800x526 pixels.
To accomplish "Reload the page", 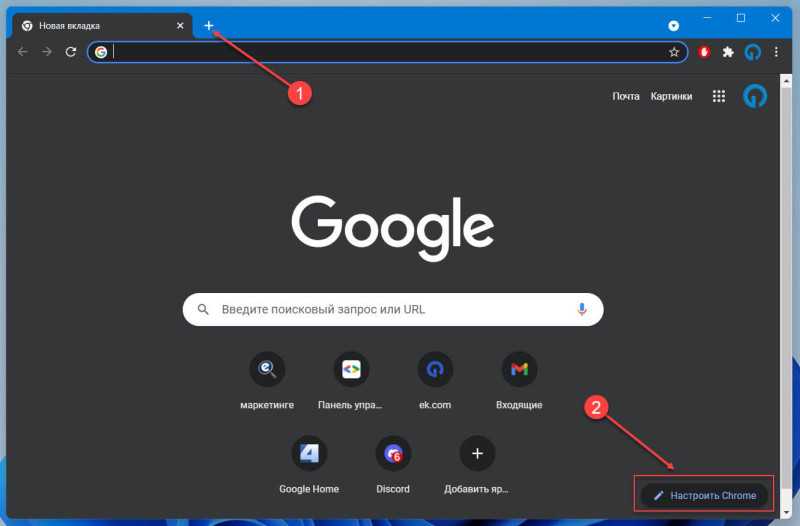I will pyautogui.click(x=71, y=52).
